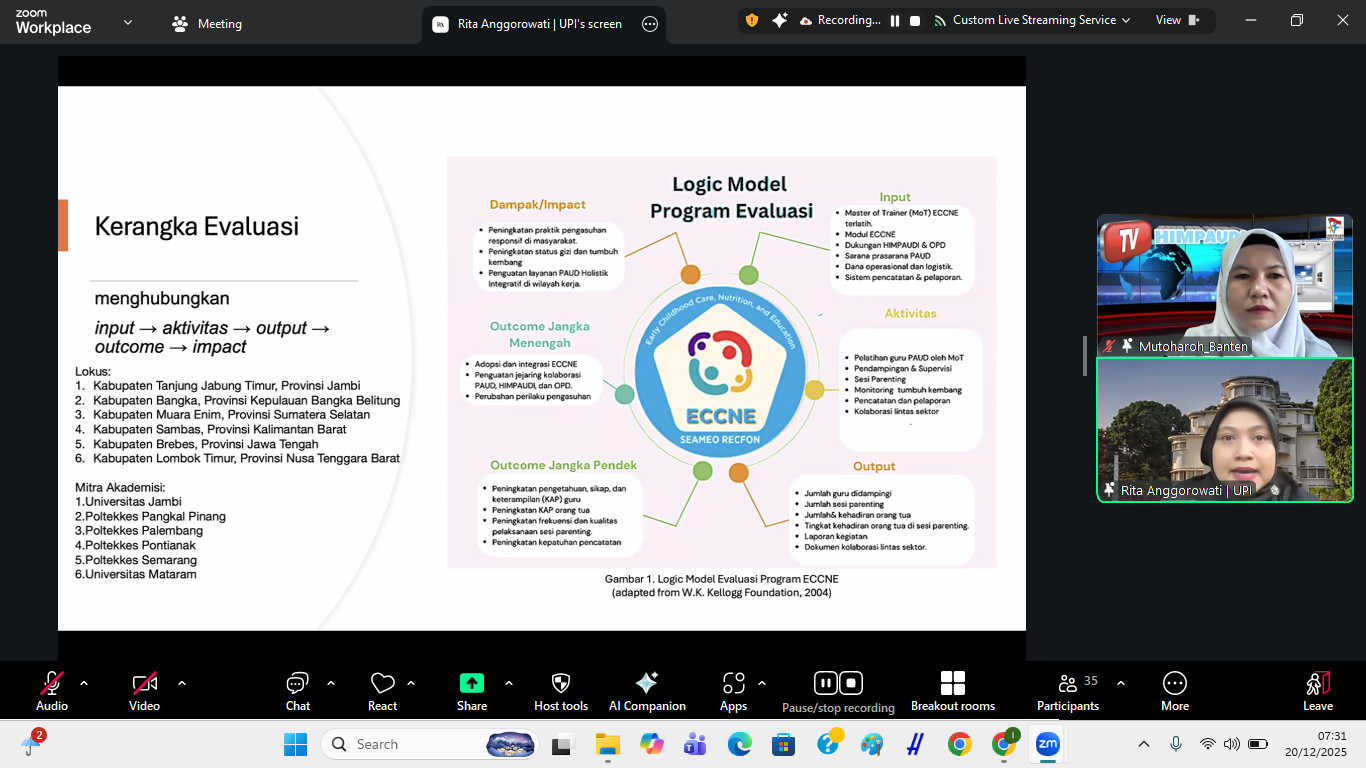Turn on the Video camera
Viewport: 1366px width, 768px height.
pos(144,691)
